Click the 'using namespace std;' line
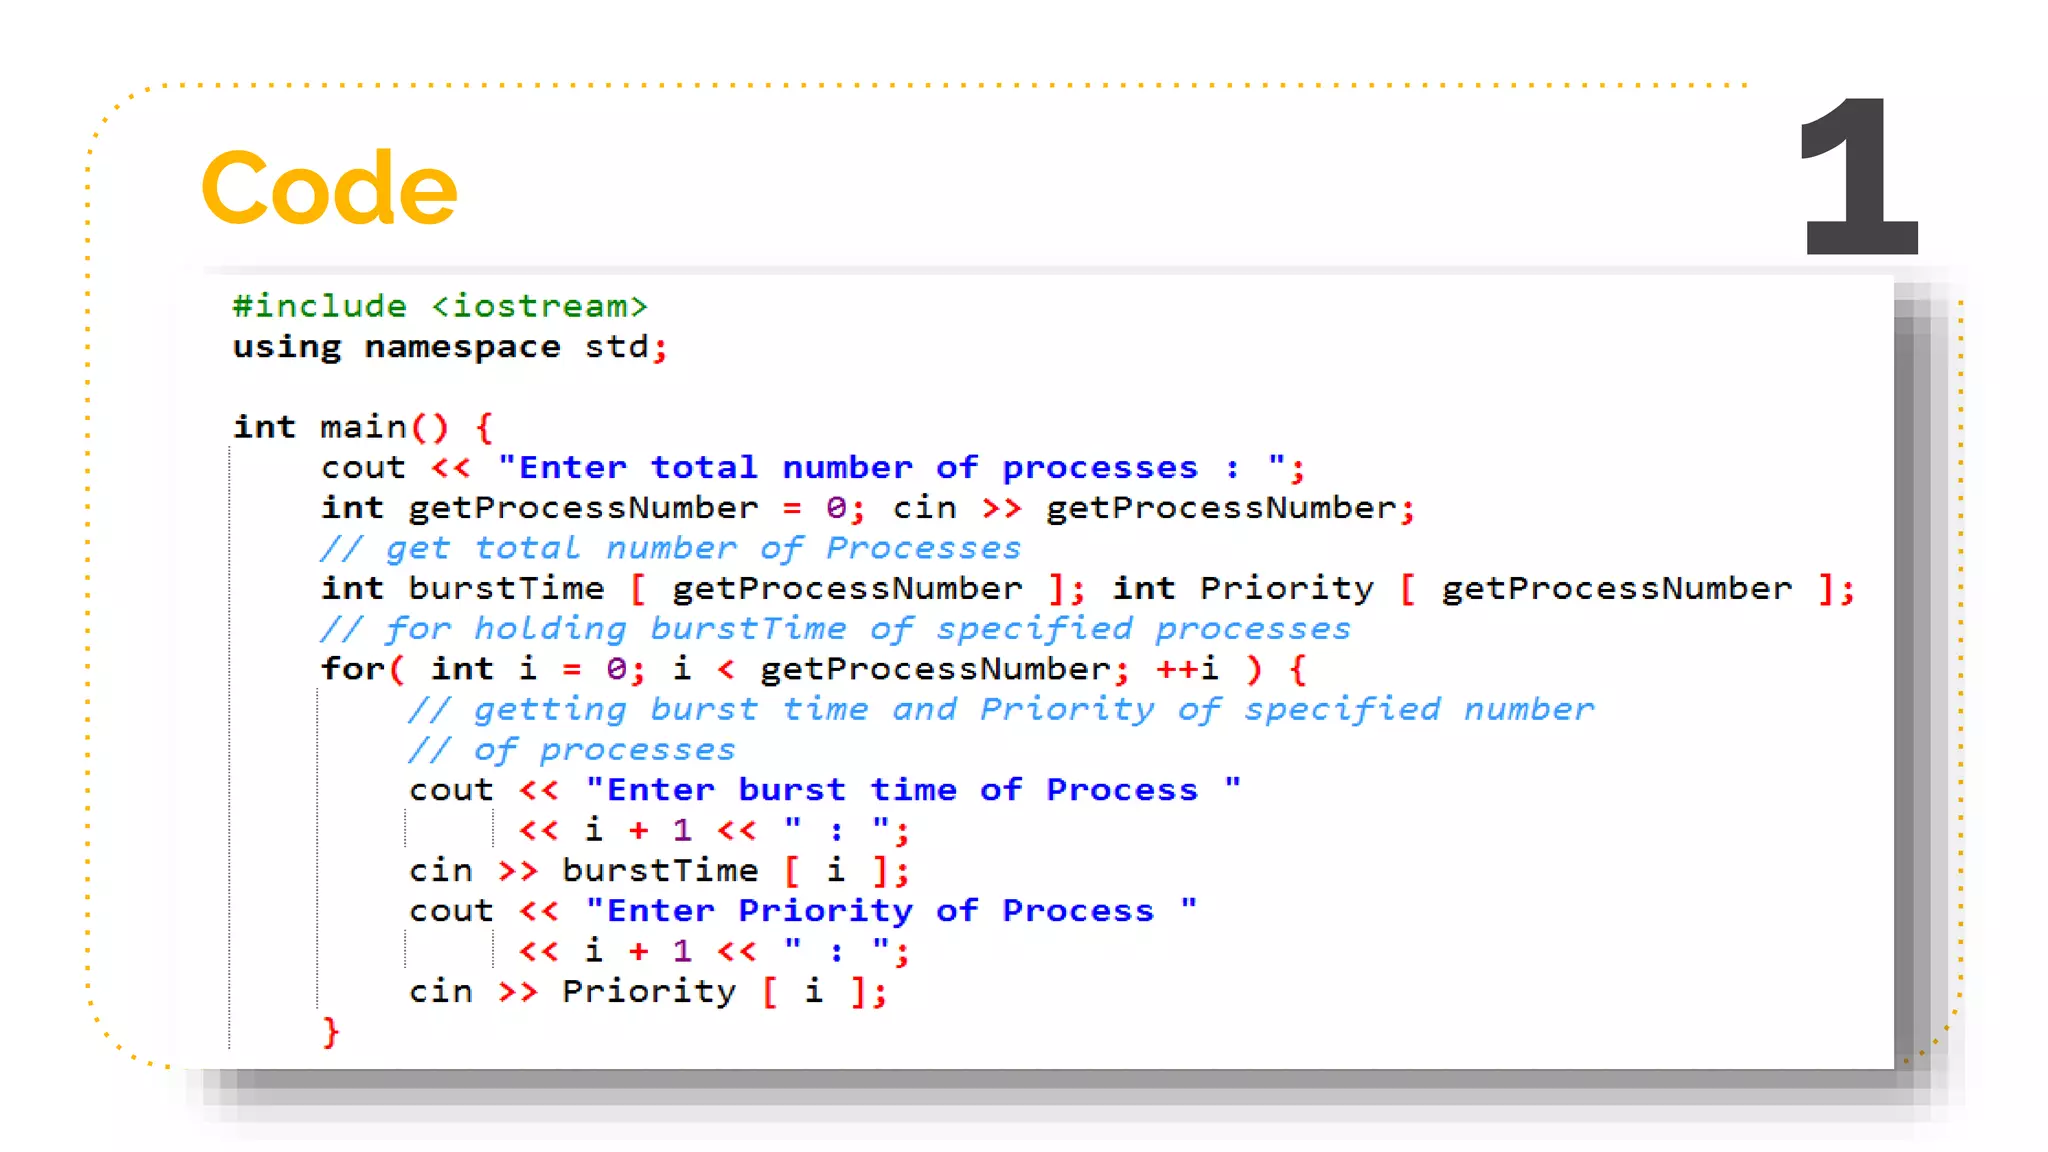This screenshot has width=2048, height=1152. 449,347
